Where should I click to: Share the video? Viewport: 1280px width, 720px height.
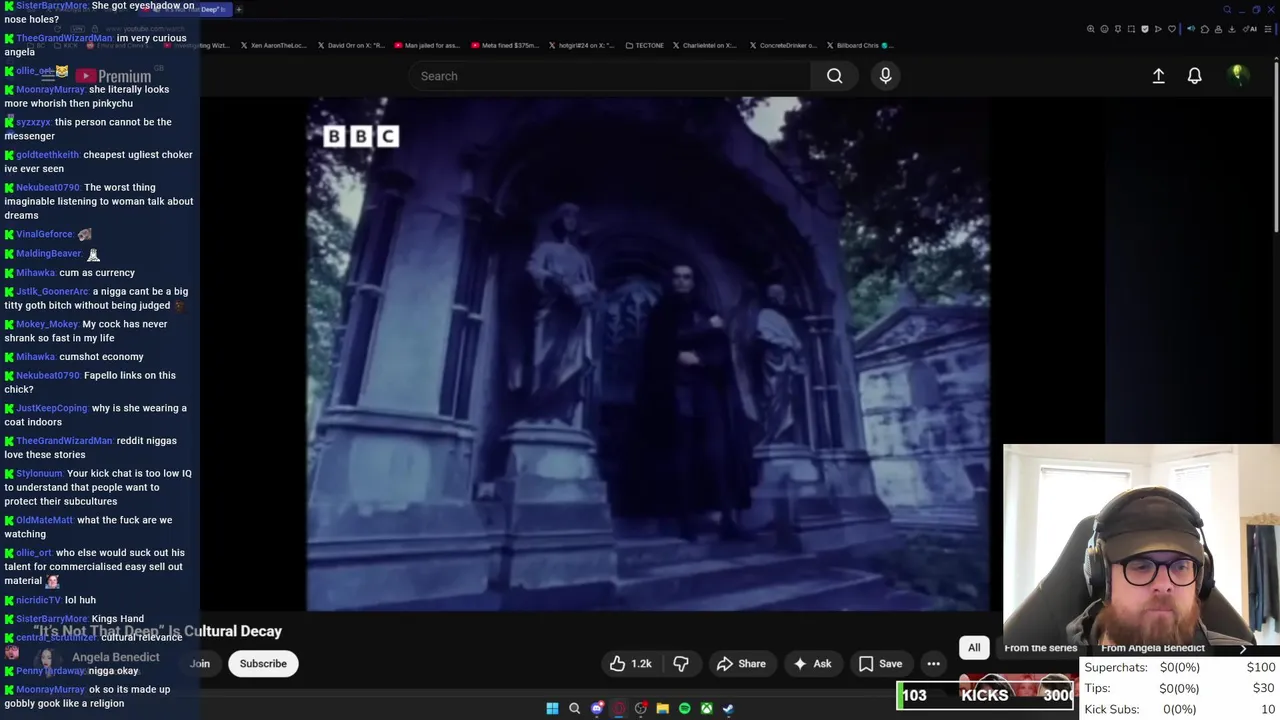[x=741, y=664]
